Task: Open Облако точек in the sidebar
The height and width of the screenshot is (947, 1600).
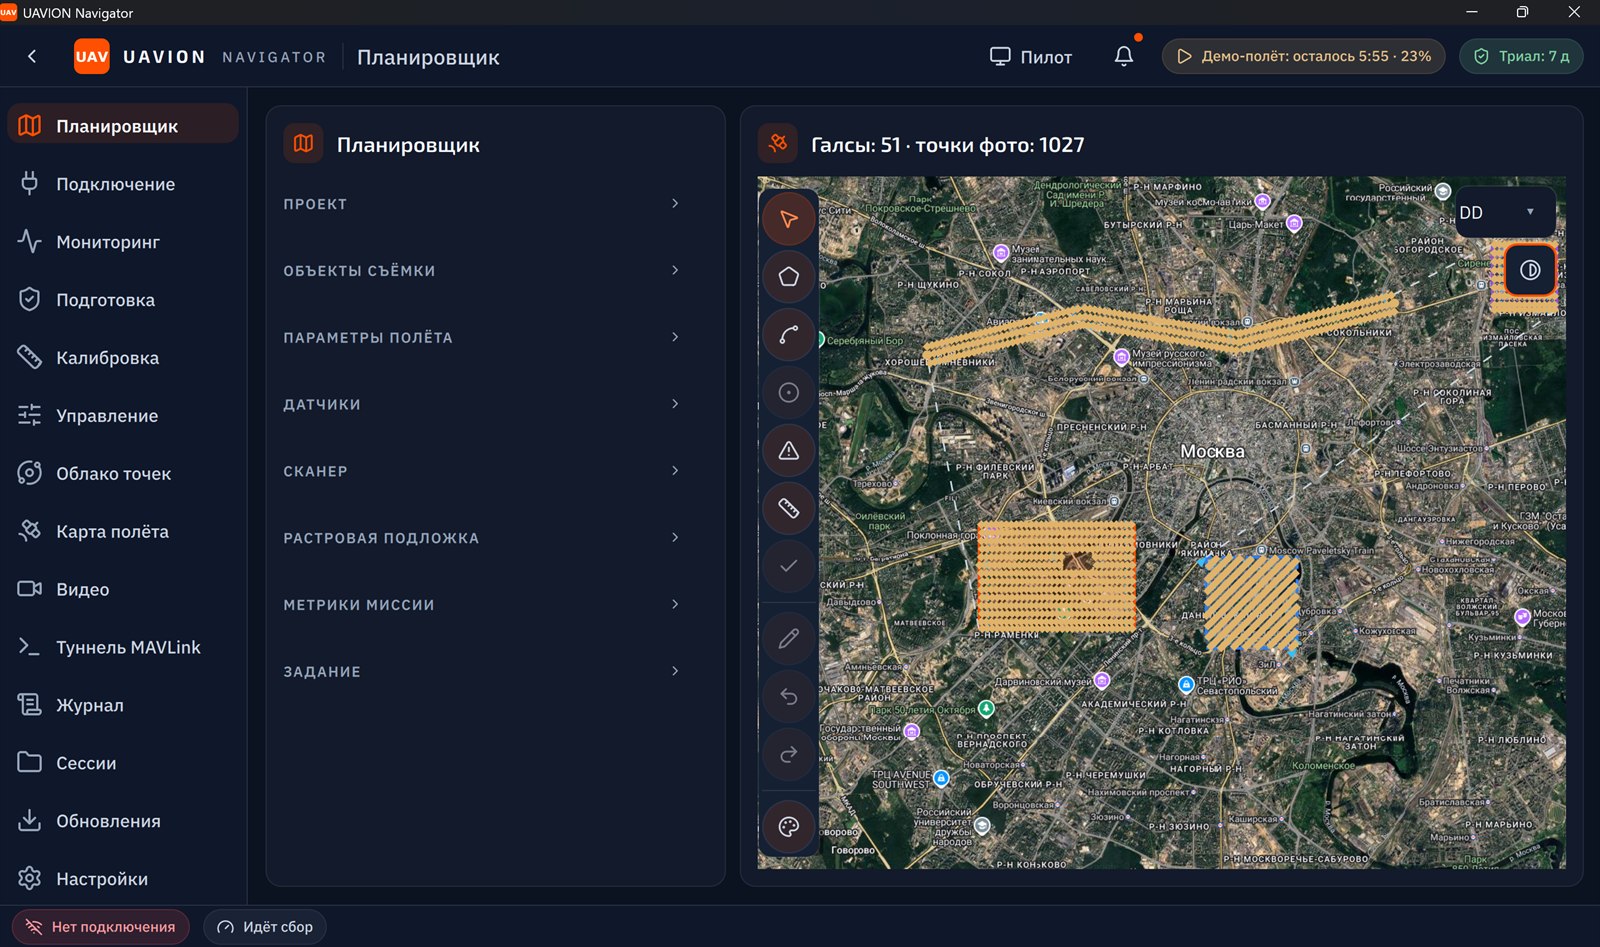Action: point(123,474)
